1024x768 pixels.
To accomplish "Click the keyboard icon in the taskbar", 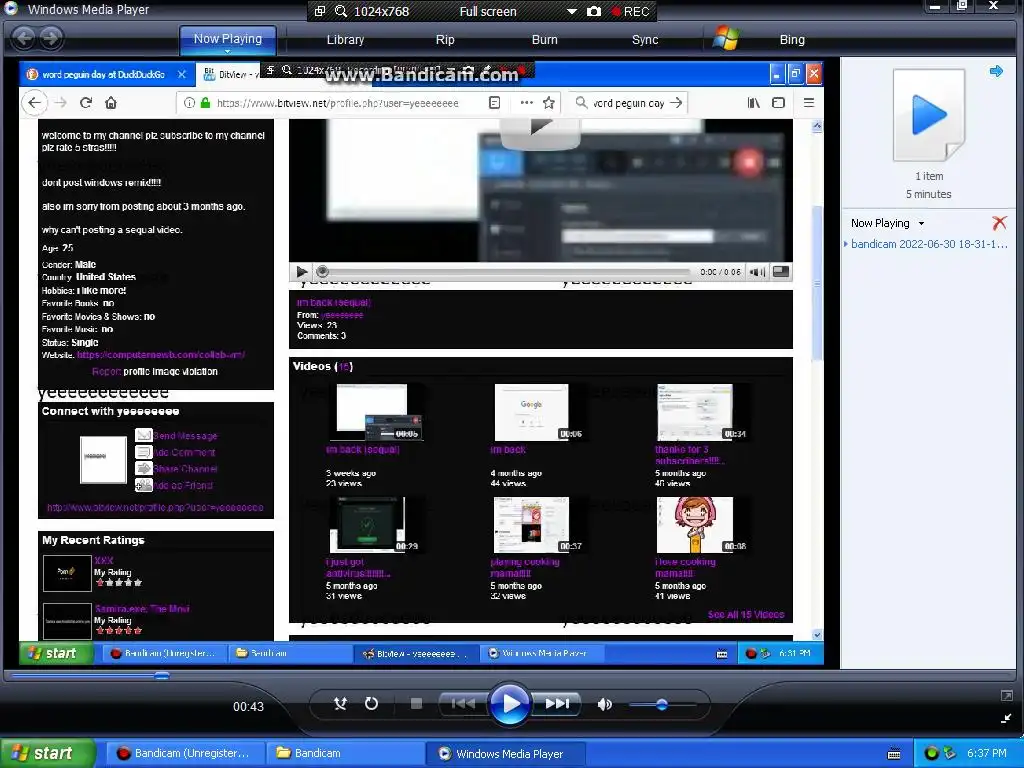I will (894, 754).
